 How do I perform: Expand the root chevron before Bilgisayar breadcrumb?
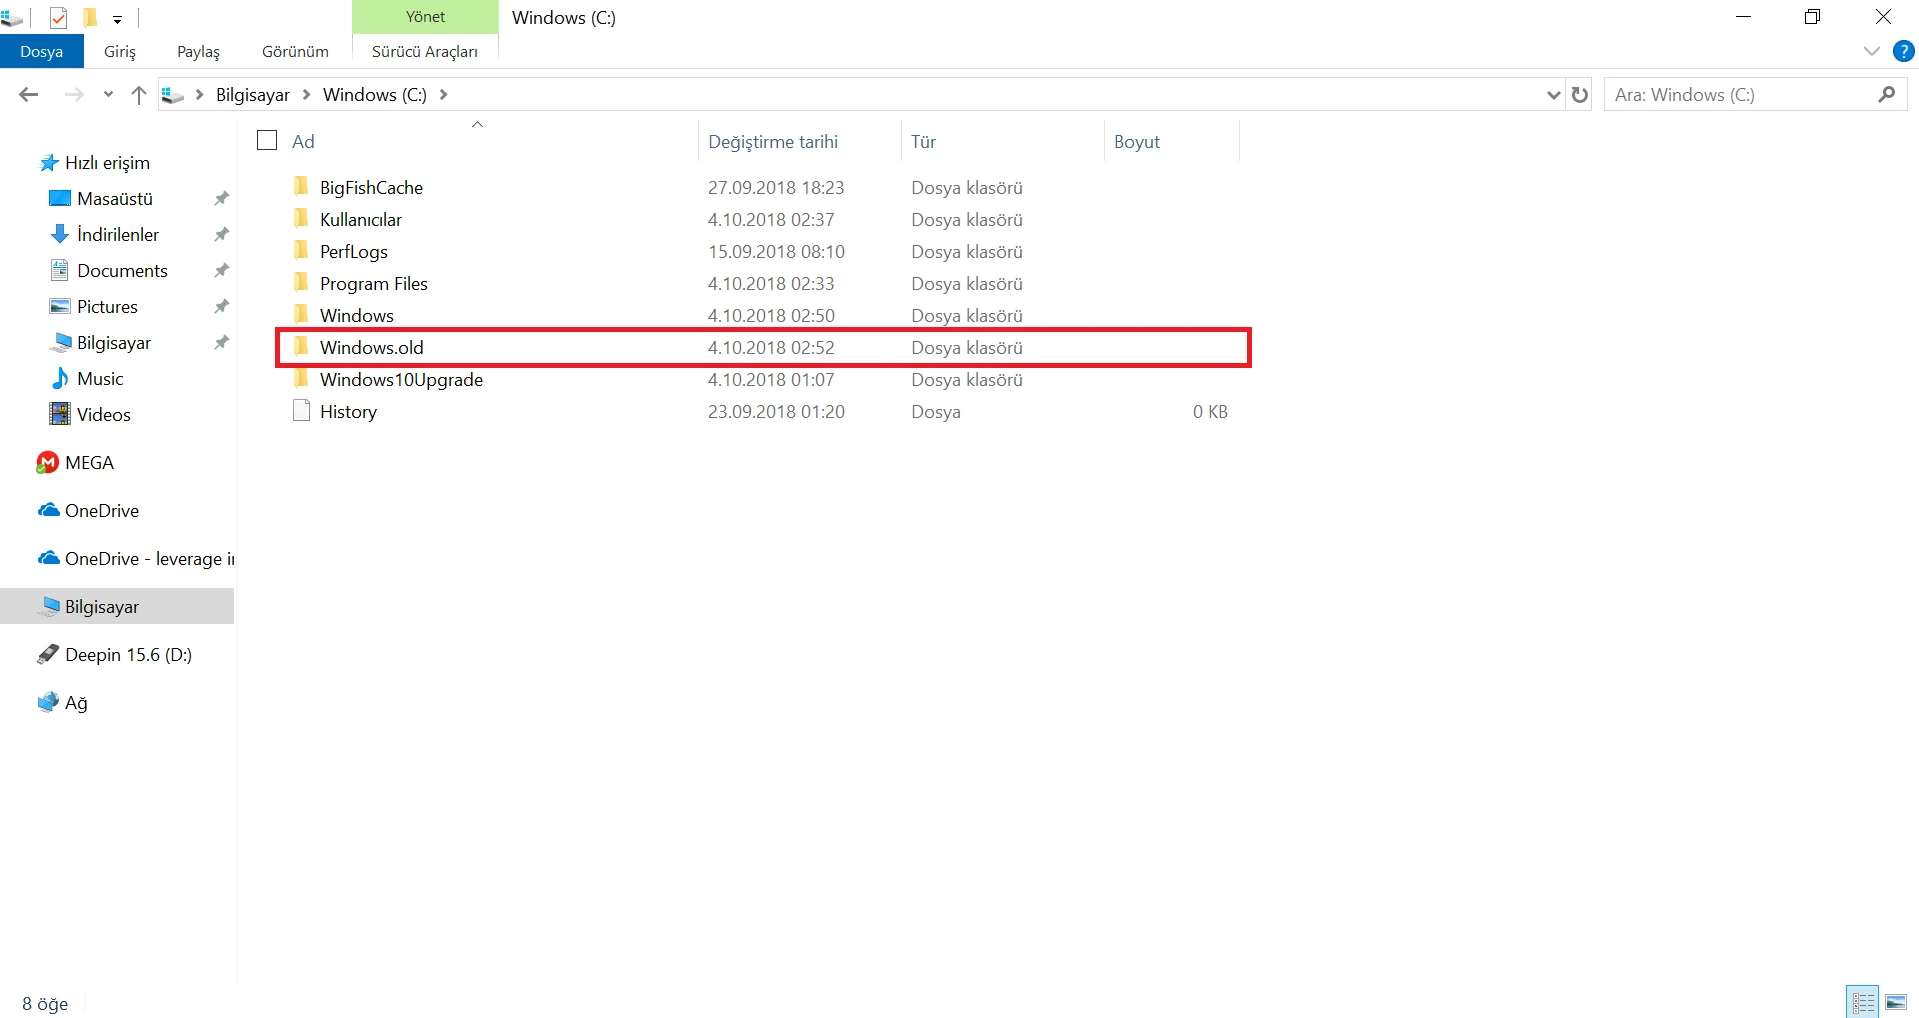pos(199,95)
